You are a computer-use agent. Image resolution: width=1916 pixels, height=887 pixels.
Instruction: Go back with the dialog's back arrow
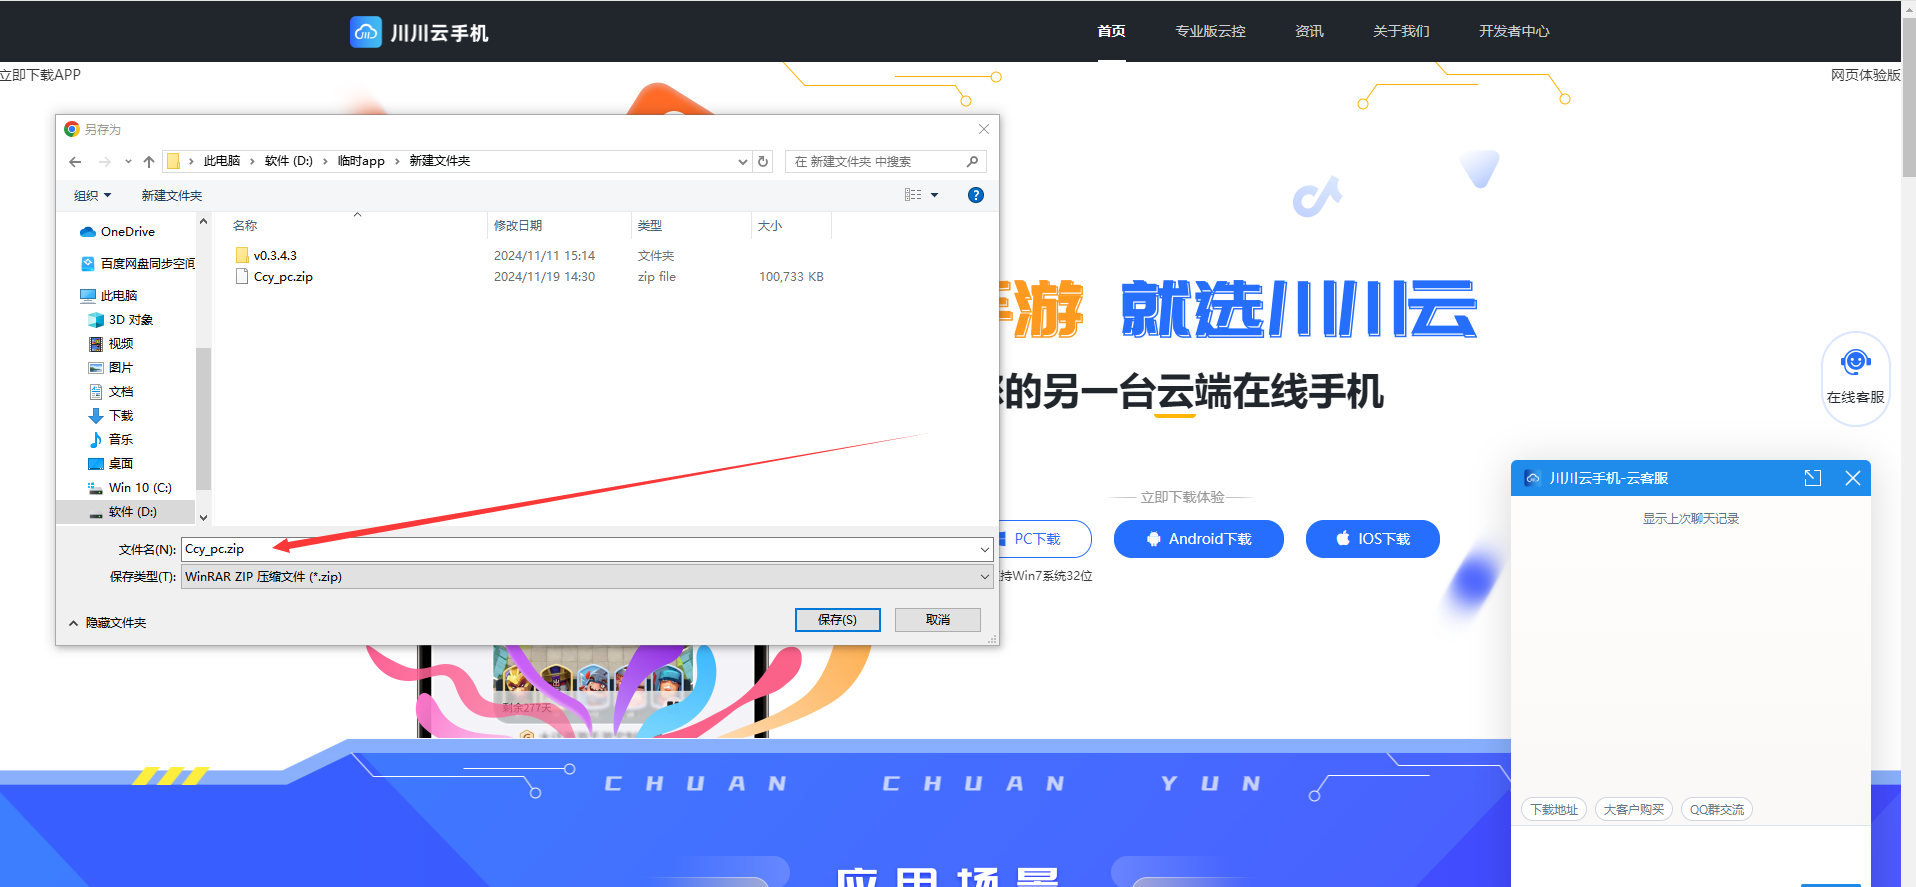click(75, 161)
